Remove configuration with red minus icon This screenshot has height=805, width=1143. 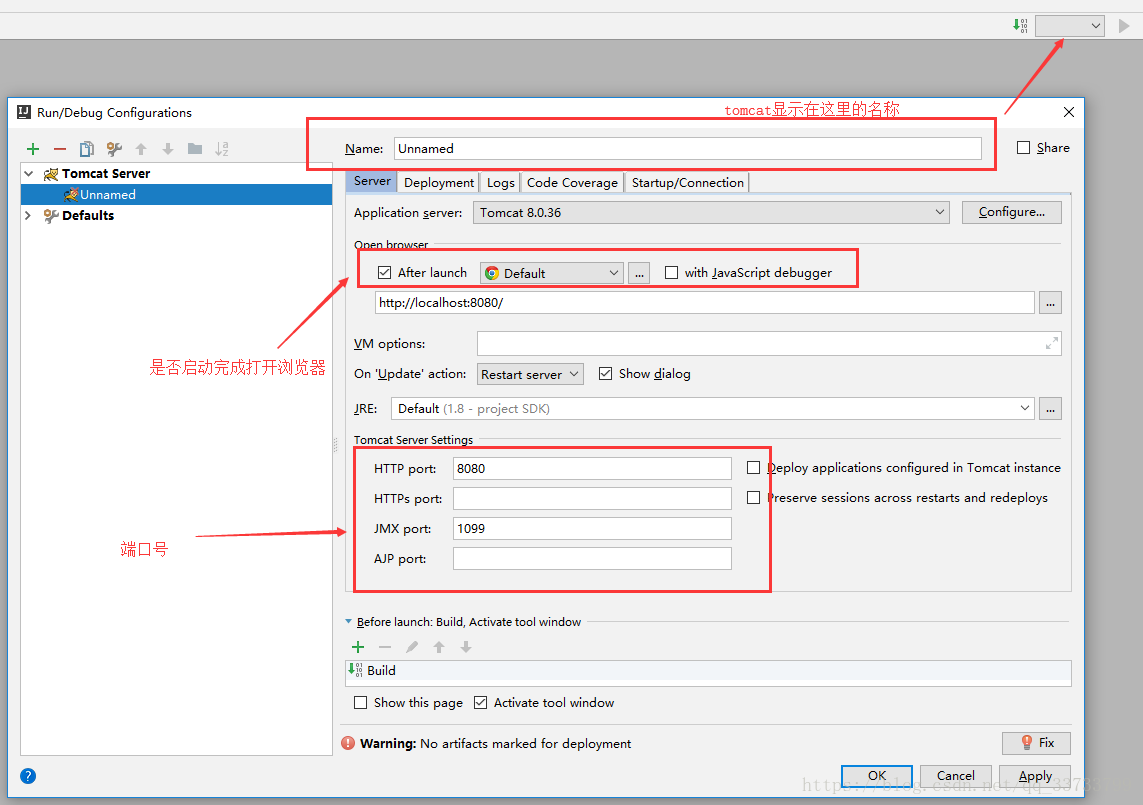(60, 149)
